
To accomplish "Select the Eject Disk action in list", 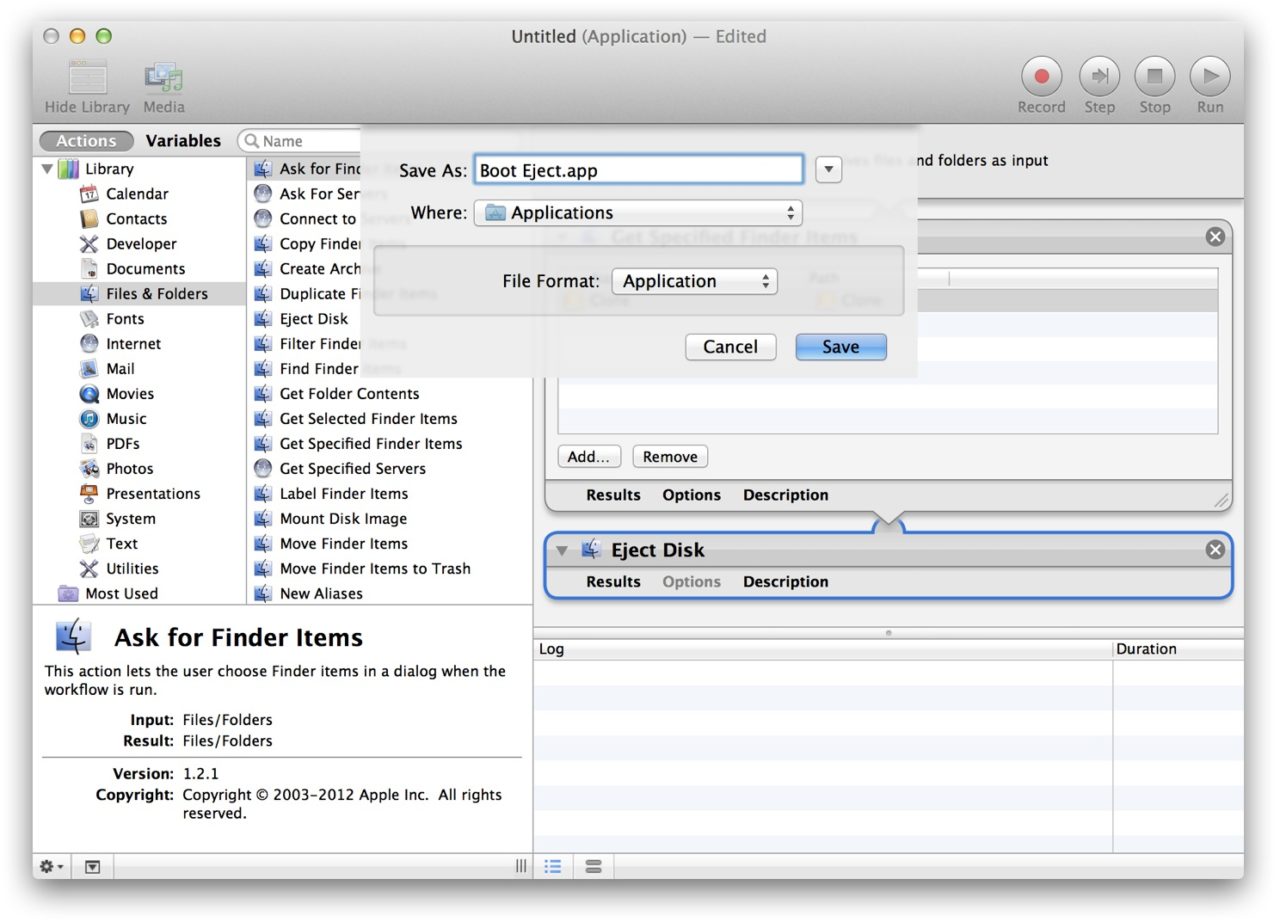I will point(314,319).
